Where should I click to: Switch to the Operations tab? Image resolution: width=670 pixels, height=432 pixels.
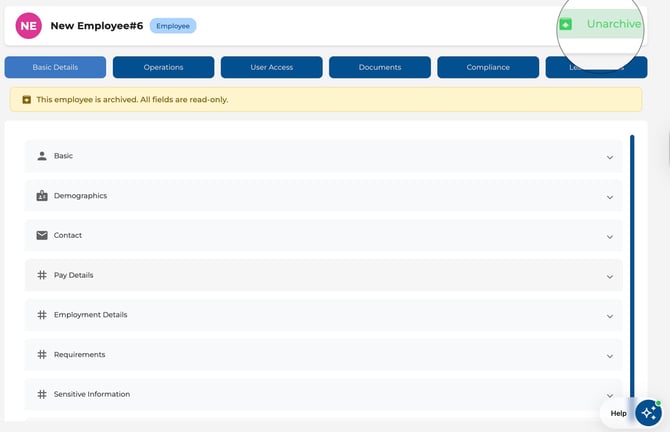[x=163, y=67]
